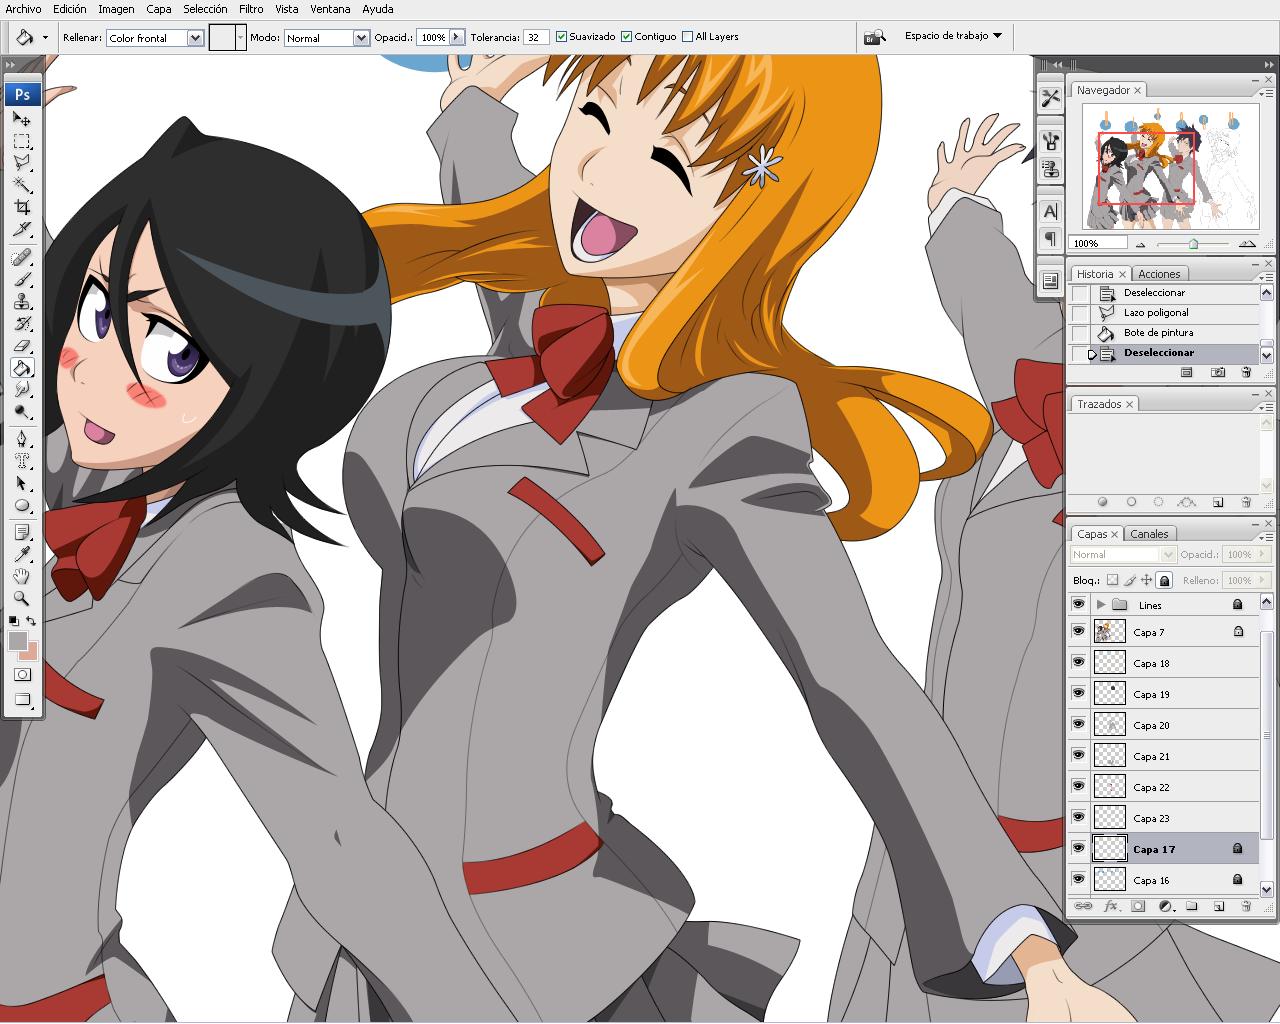This screenshot has width=1280, height=1024.
Task: Select the Smudge tool
Action: tap(22, 389)
